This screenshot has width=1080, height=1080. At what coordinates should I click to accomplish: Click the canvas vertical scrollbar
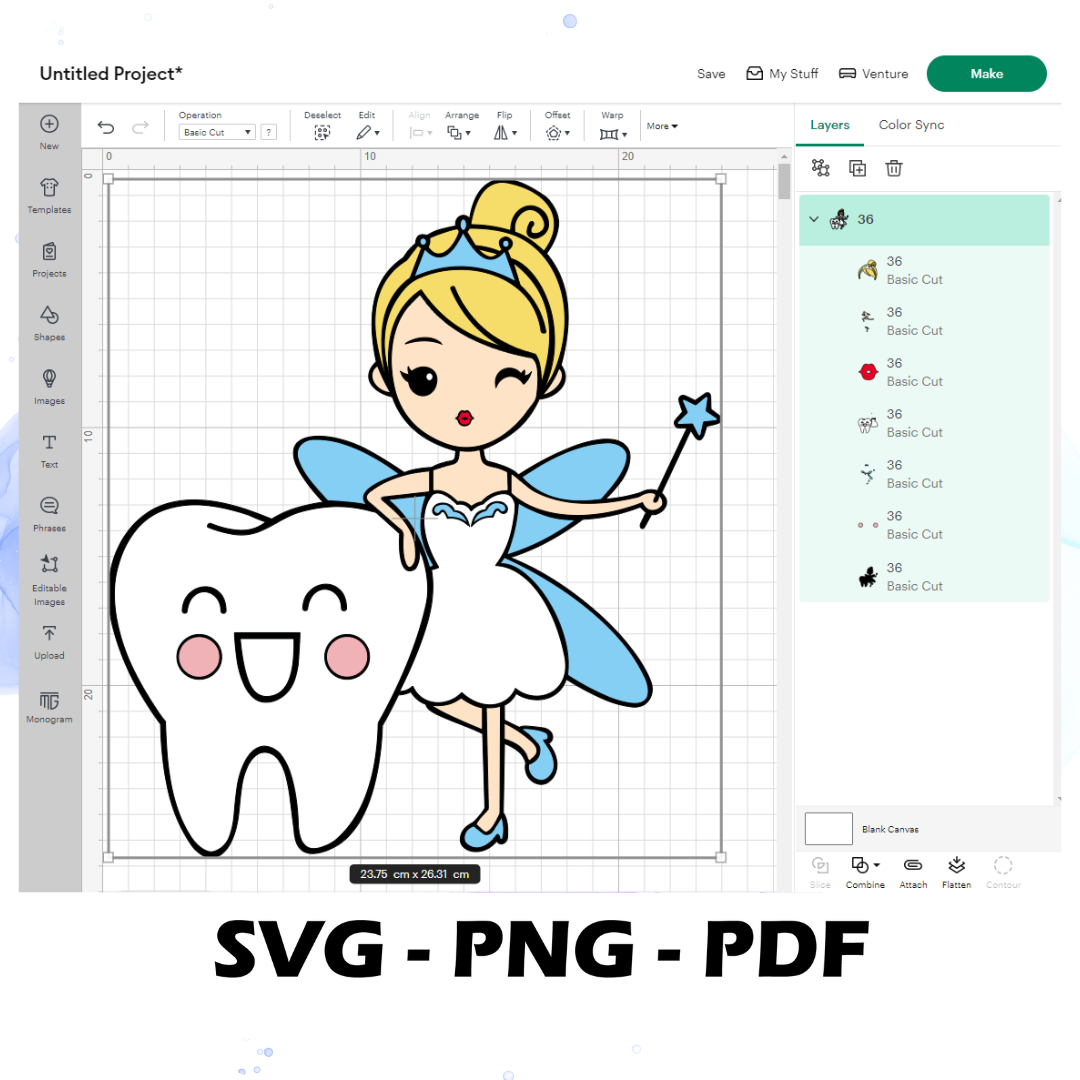[784, 181]
